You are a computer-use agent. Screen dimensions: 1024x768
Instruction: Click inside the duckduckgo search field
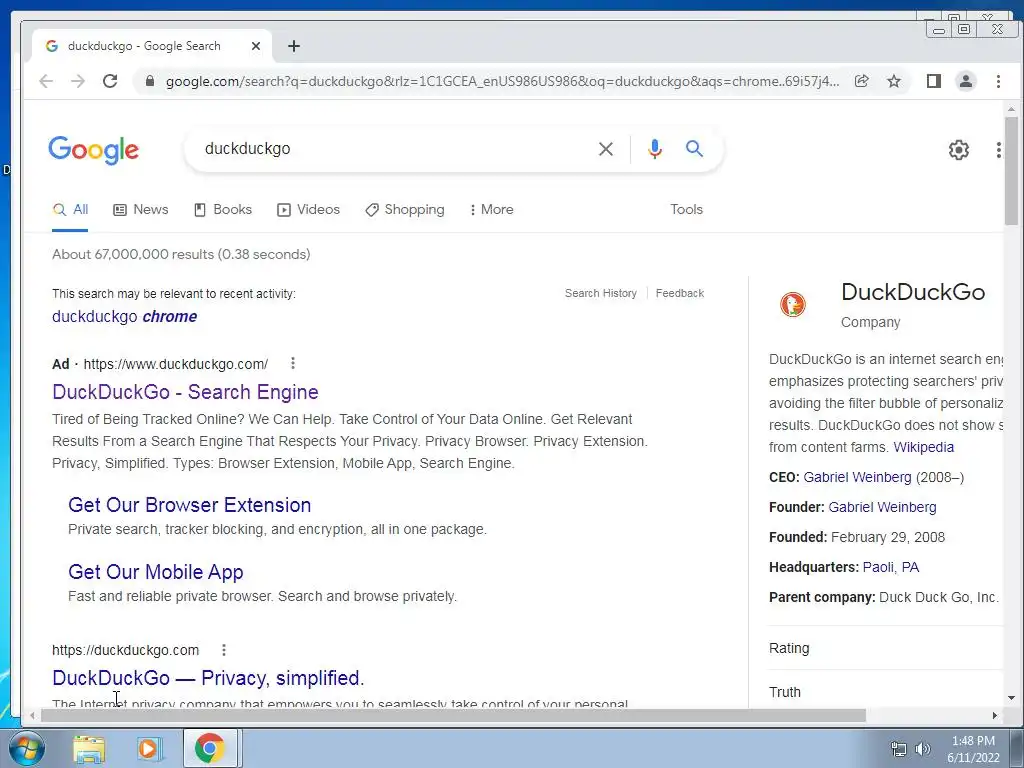pos(392,149)
